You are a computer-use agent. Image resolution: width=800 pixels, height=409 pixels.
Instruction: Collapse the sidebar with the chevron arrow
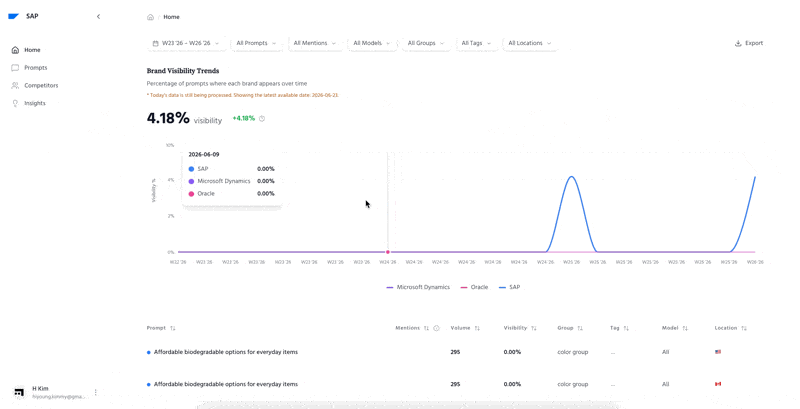point(98,16)
